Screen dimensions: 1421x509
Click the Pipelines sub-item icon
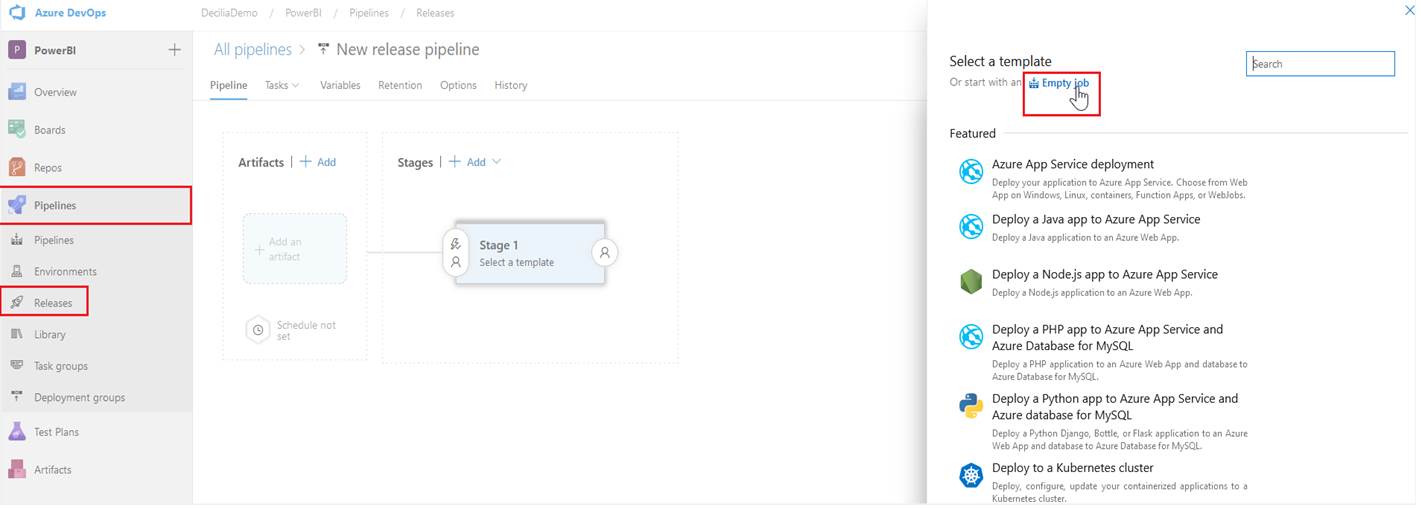(16, 240)
